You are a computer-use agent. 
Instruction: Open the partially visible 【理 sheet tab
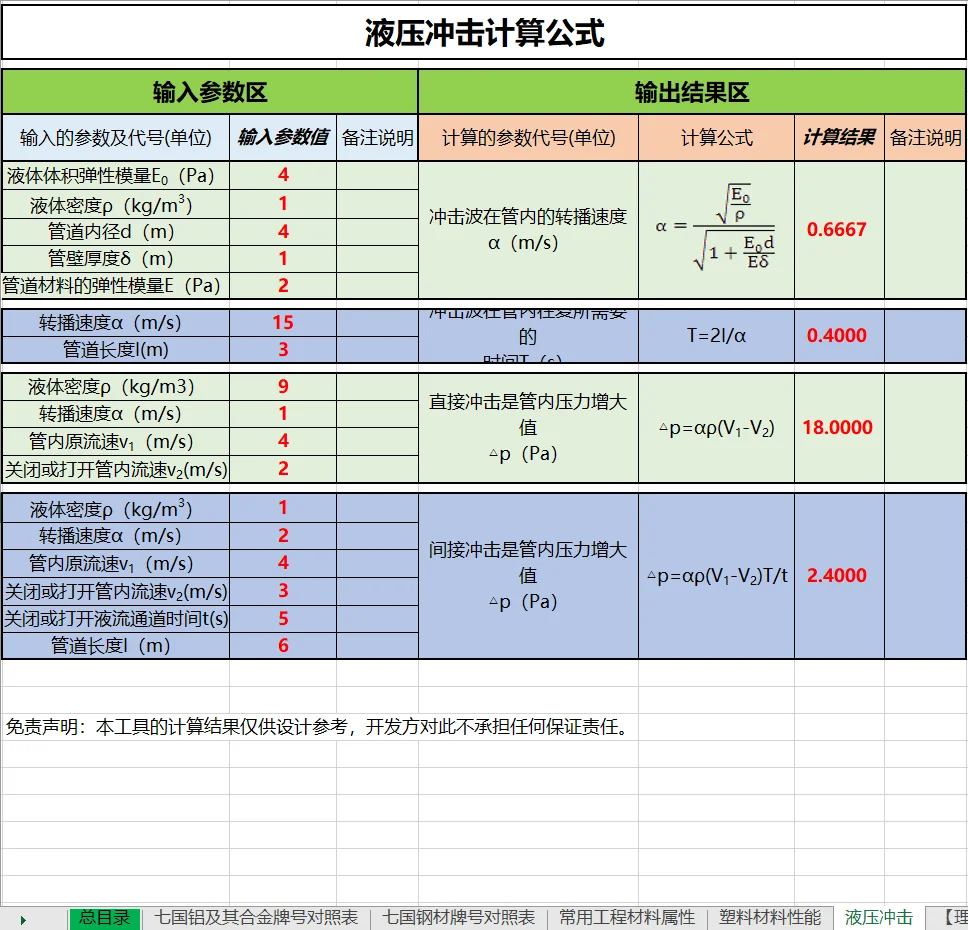[x=948, y=917]
